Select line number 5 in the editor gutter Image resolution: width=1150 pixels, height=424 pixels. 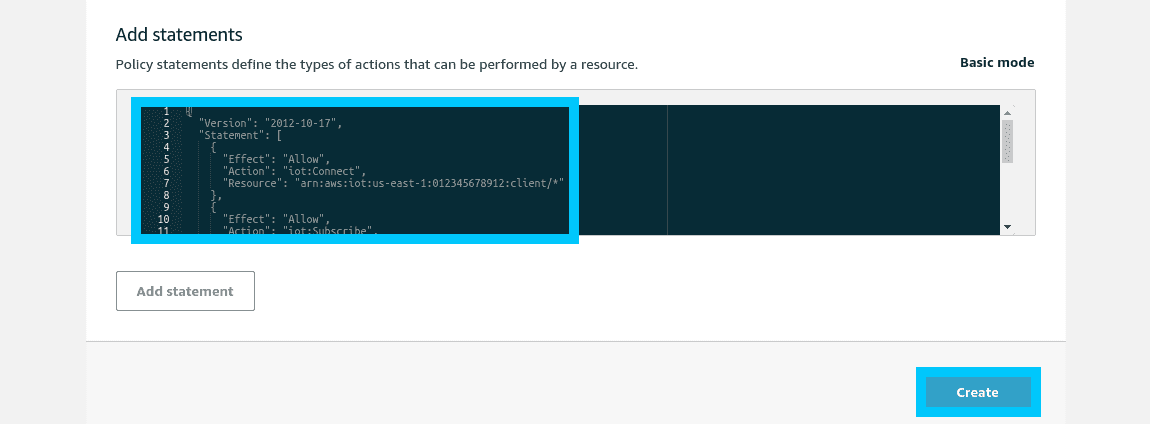(x=166, y=159)
